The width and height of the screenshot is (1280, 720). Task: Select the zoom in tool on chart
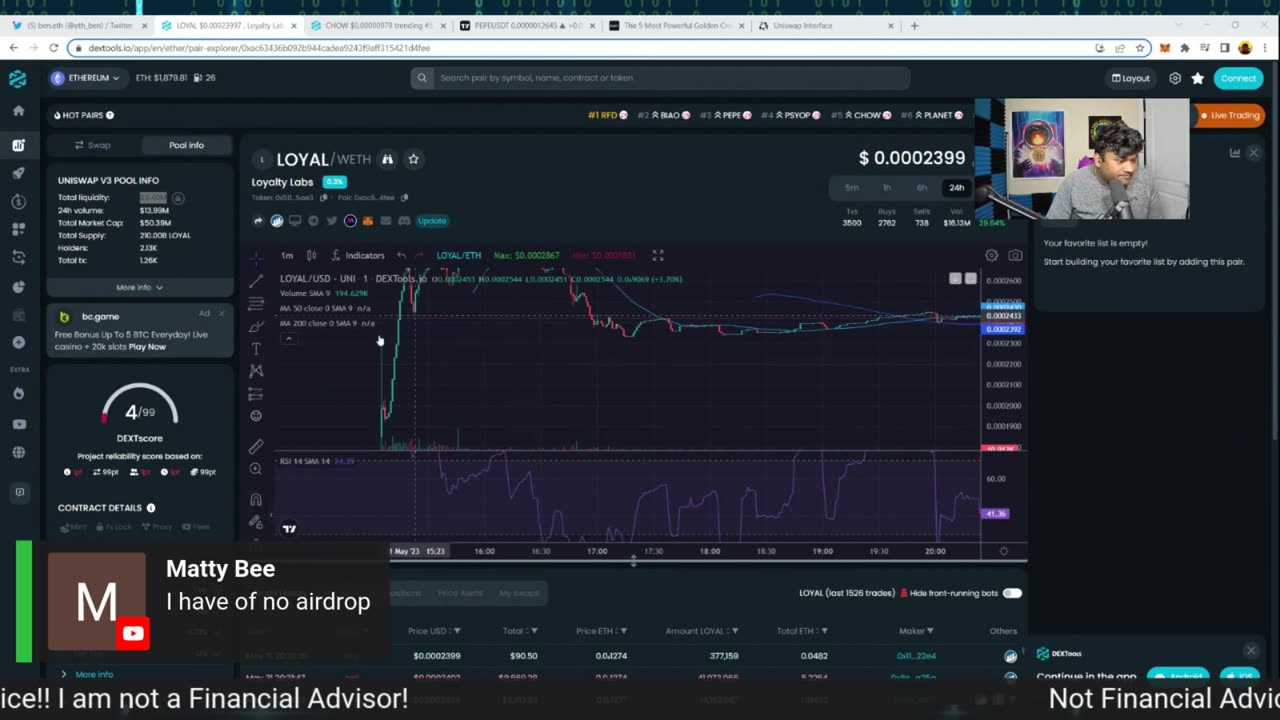pos(256,469)
